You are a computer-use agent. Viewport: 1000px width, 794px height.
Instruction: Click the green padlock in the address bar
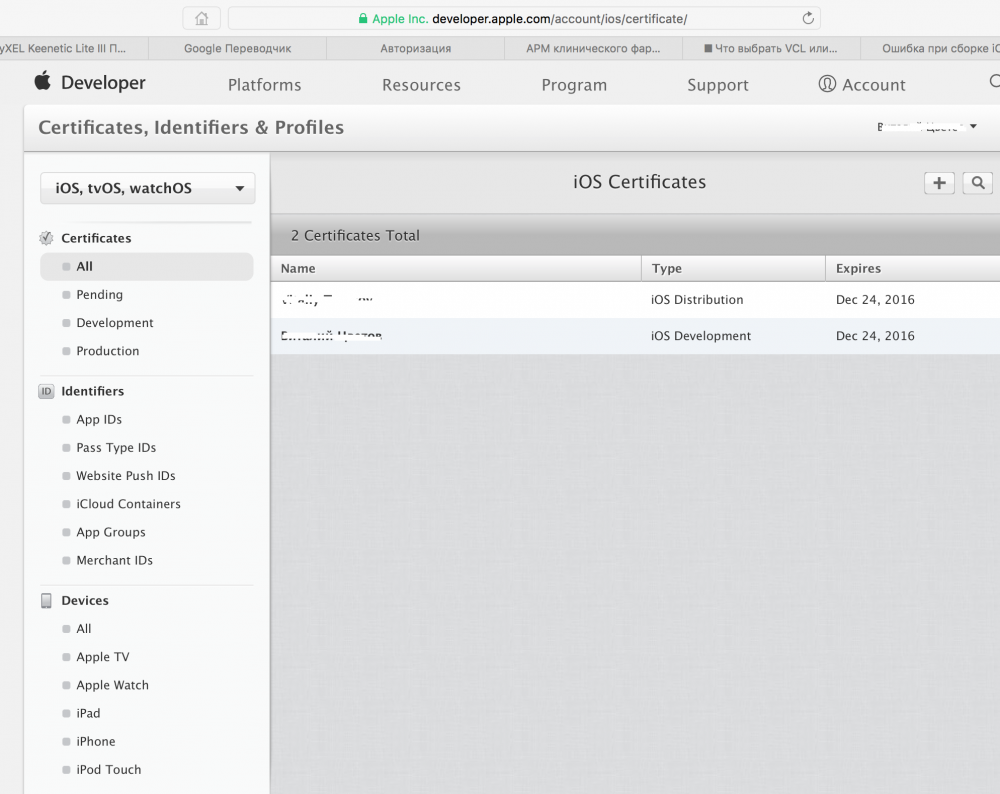pos(363,18)
